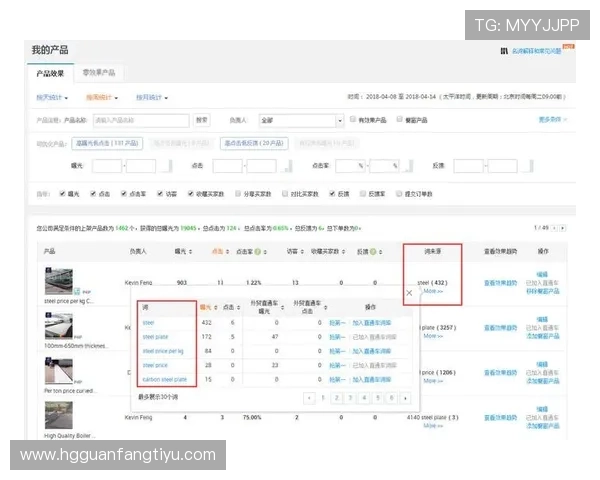This screenshot has width=600, height=480.
Task: Sort popup table by 点击 column arrows
Action: pos(238,307)
